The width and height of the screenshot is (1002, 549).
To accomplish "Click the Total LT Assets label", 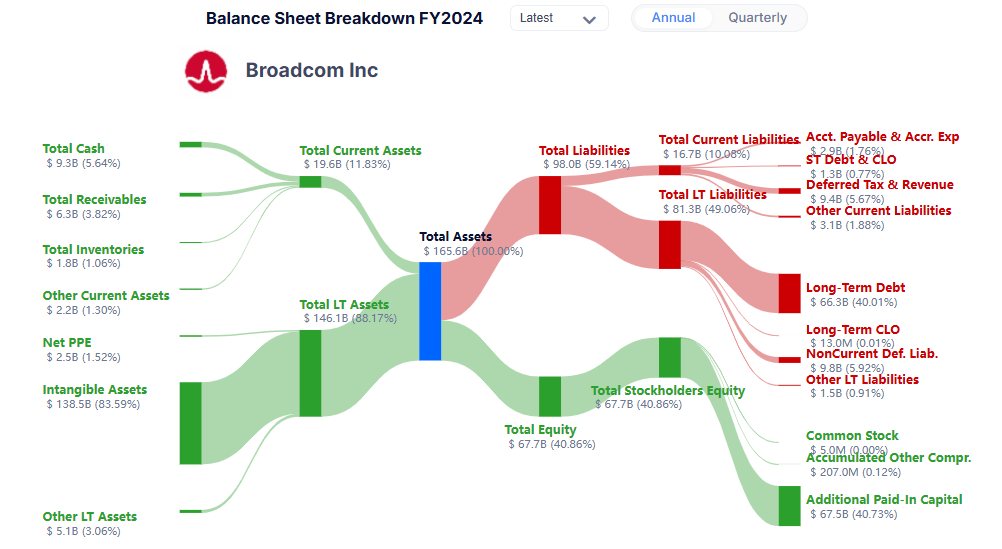I will (x=344, y=304).
